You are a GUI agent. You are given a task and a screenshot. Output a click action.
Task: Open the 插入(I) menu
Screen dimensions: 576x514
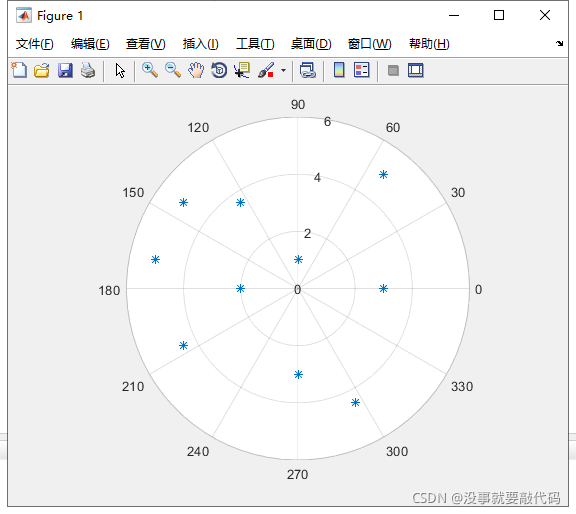tap(201, 44)
